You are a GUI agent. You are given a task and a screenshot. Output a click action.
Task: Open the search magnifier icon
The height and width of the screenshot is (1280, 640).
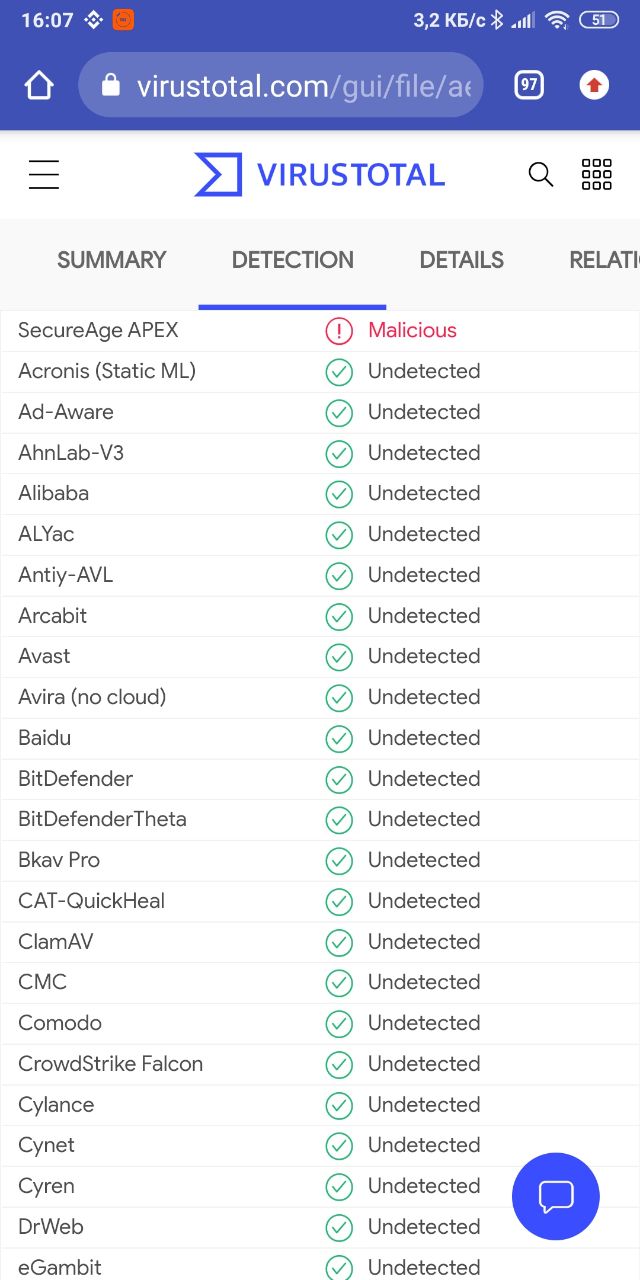coord(541,175)
